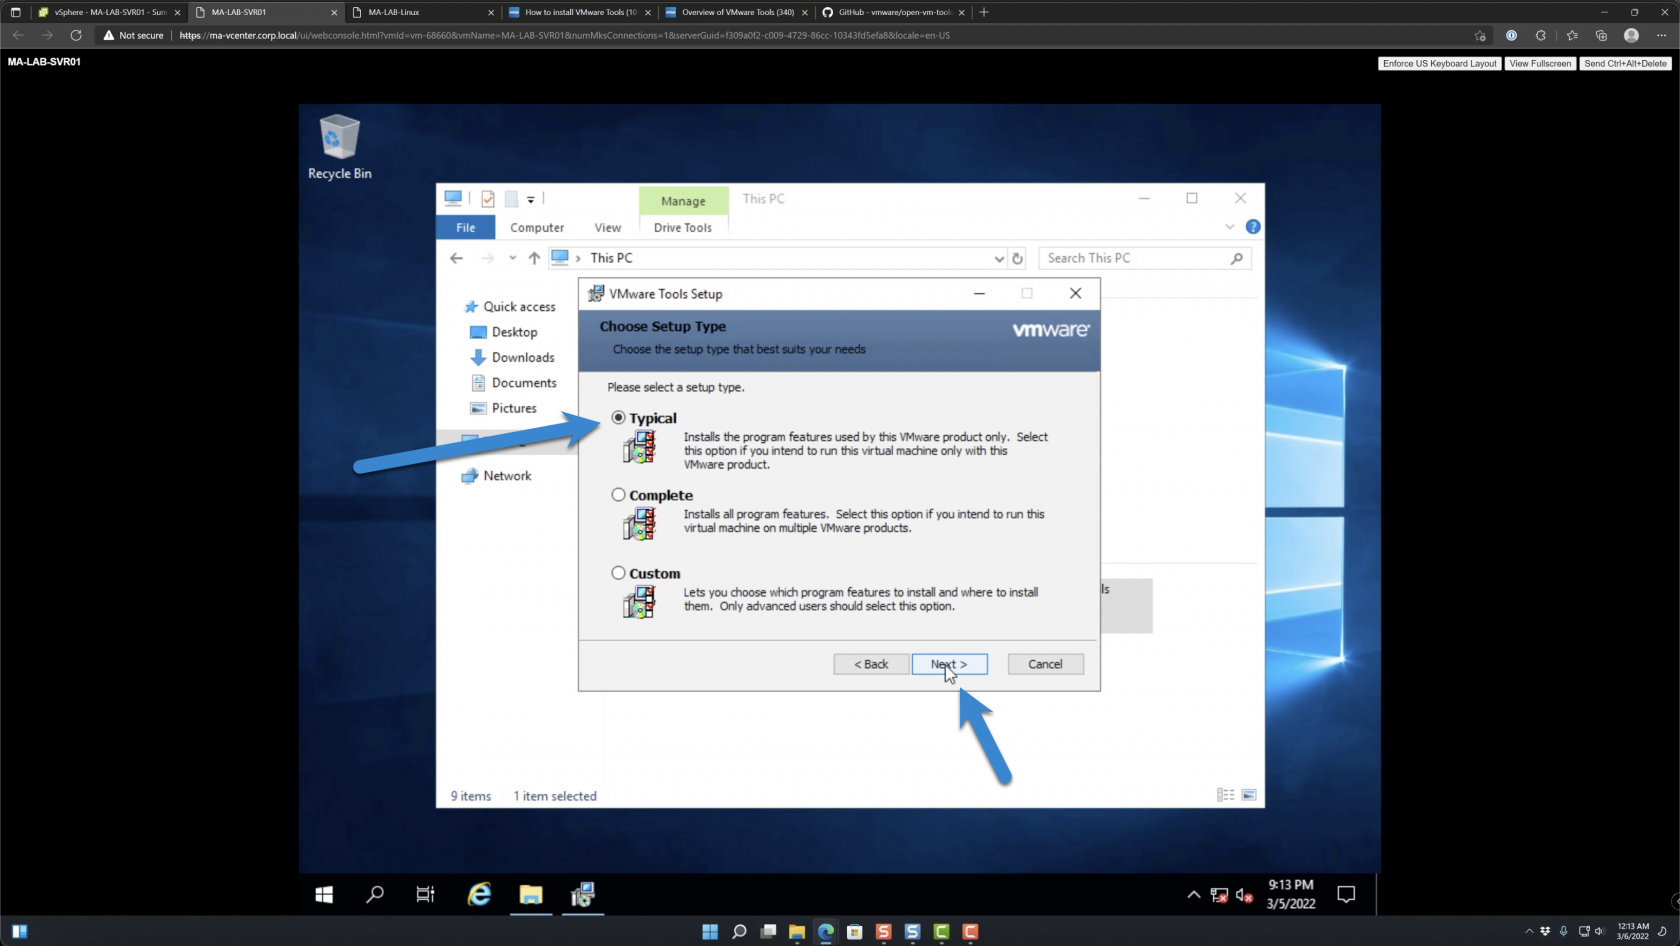Click guest clock showing 9:13 PM
Screen dimensions: 1680x946
[x=1291, y=894]
